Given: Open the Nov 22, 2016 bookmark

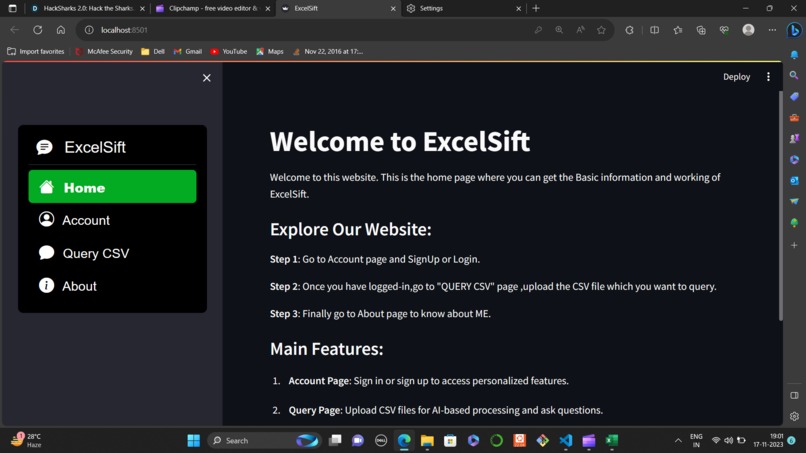Looking at the screenshot, I should pos(328,51).
